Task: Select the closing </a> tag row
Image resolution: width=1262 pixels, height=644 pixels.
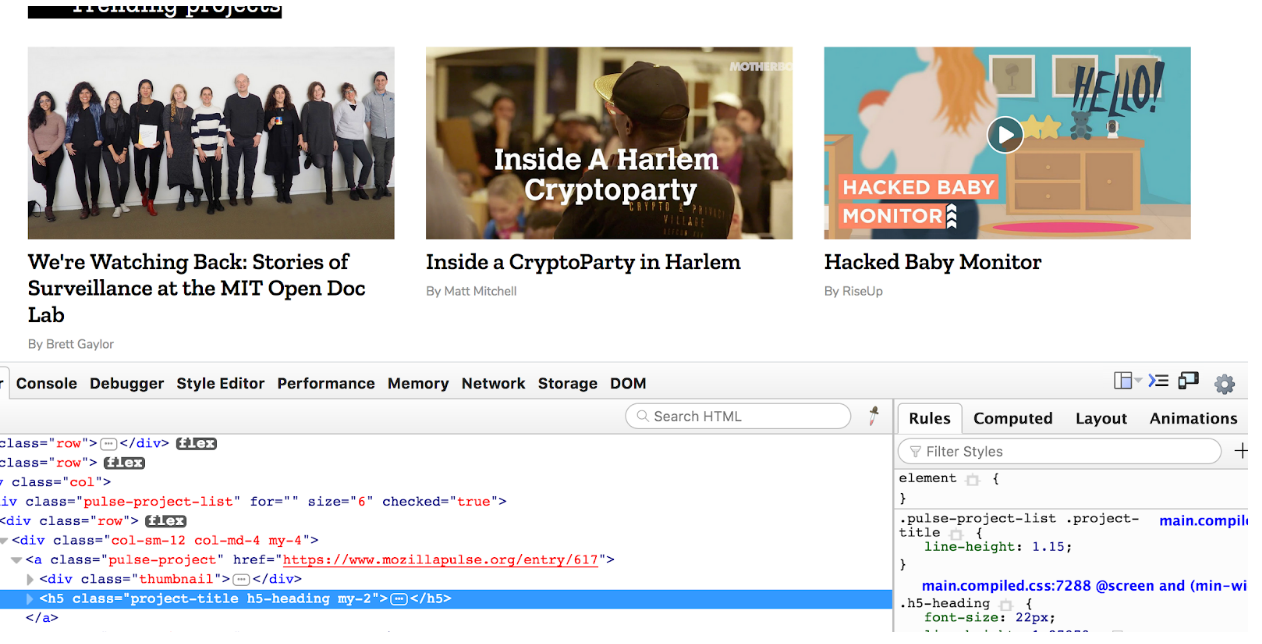Action: [446, 618]
